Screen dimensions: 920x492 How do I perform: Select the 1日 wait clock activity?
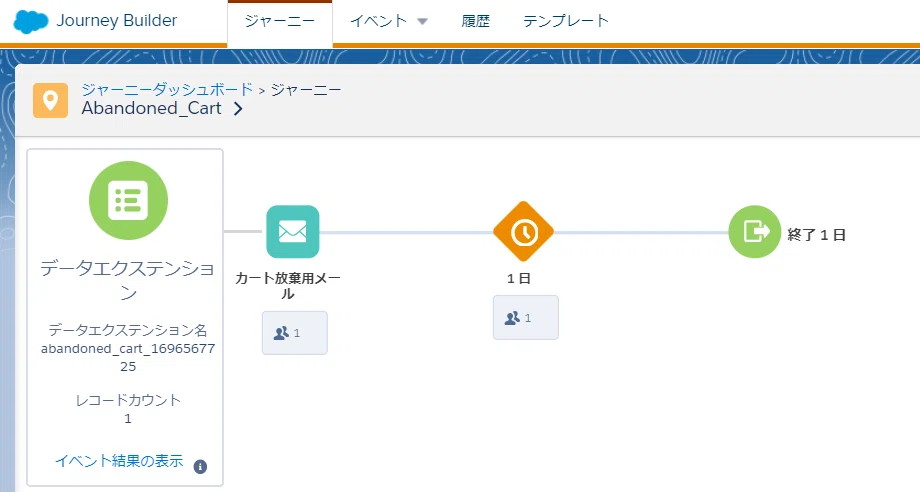pos(523,232)
